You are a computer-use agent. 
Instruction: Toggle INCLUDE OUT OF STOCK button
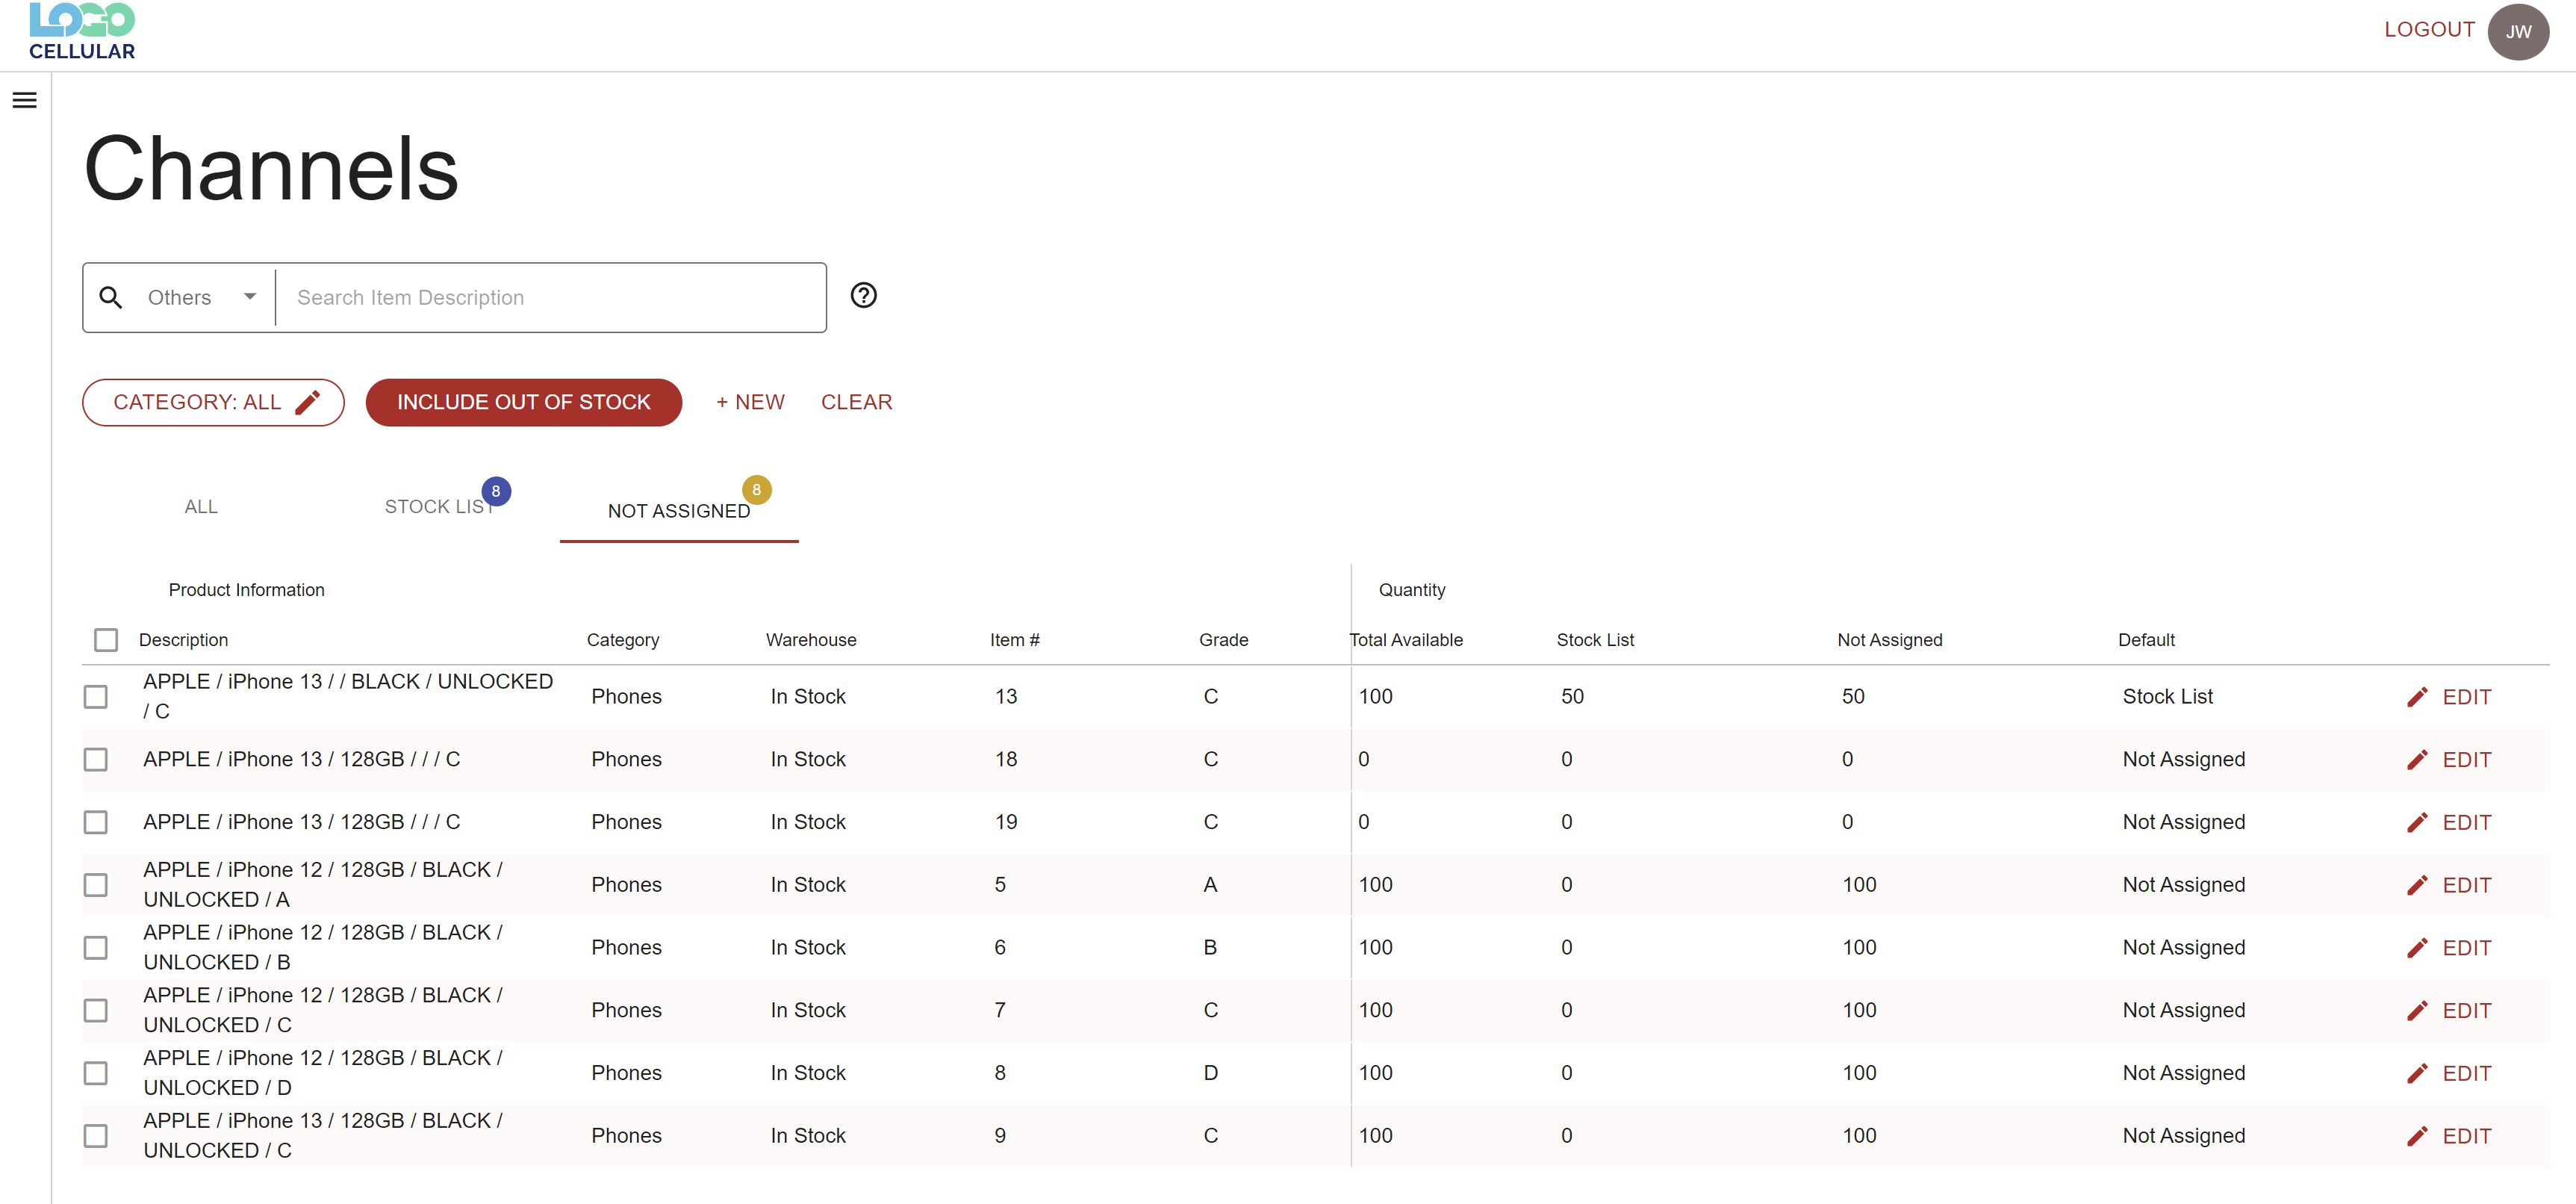pos(524,402)
